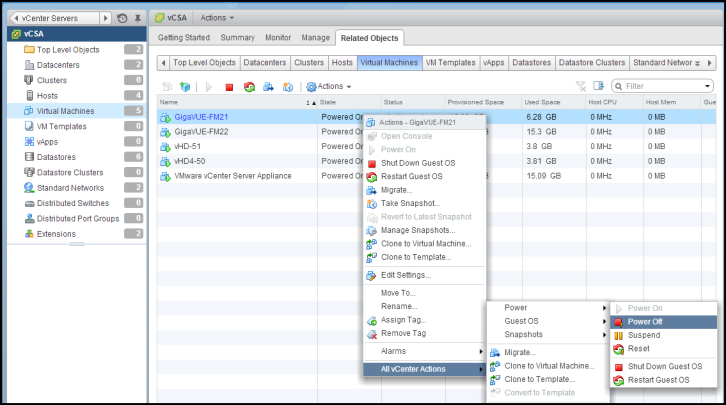726x405 pixels.
Task: Click the VMware vCenter Server Appliance VM icon
Action: (x=165, y=176)
